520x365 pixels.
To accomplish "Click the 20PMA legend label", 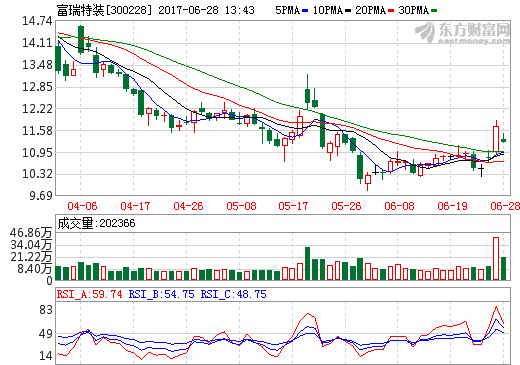I will click(371, 10).
